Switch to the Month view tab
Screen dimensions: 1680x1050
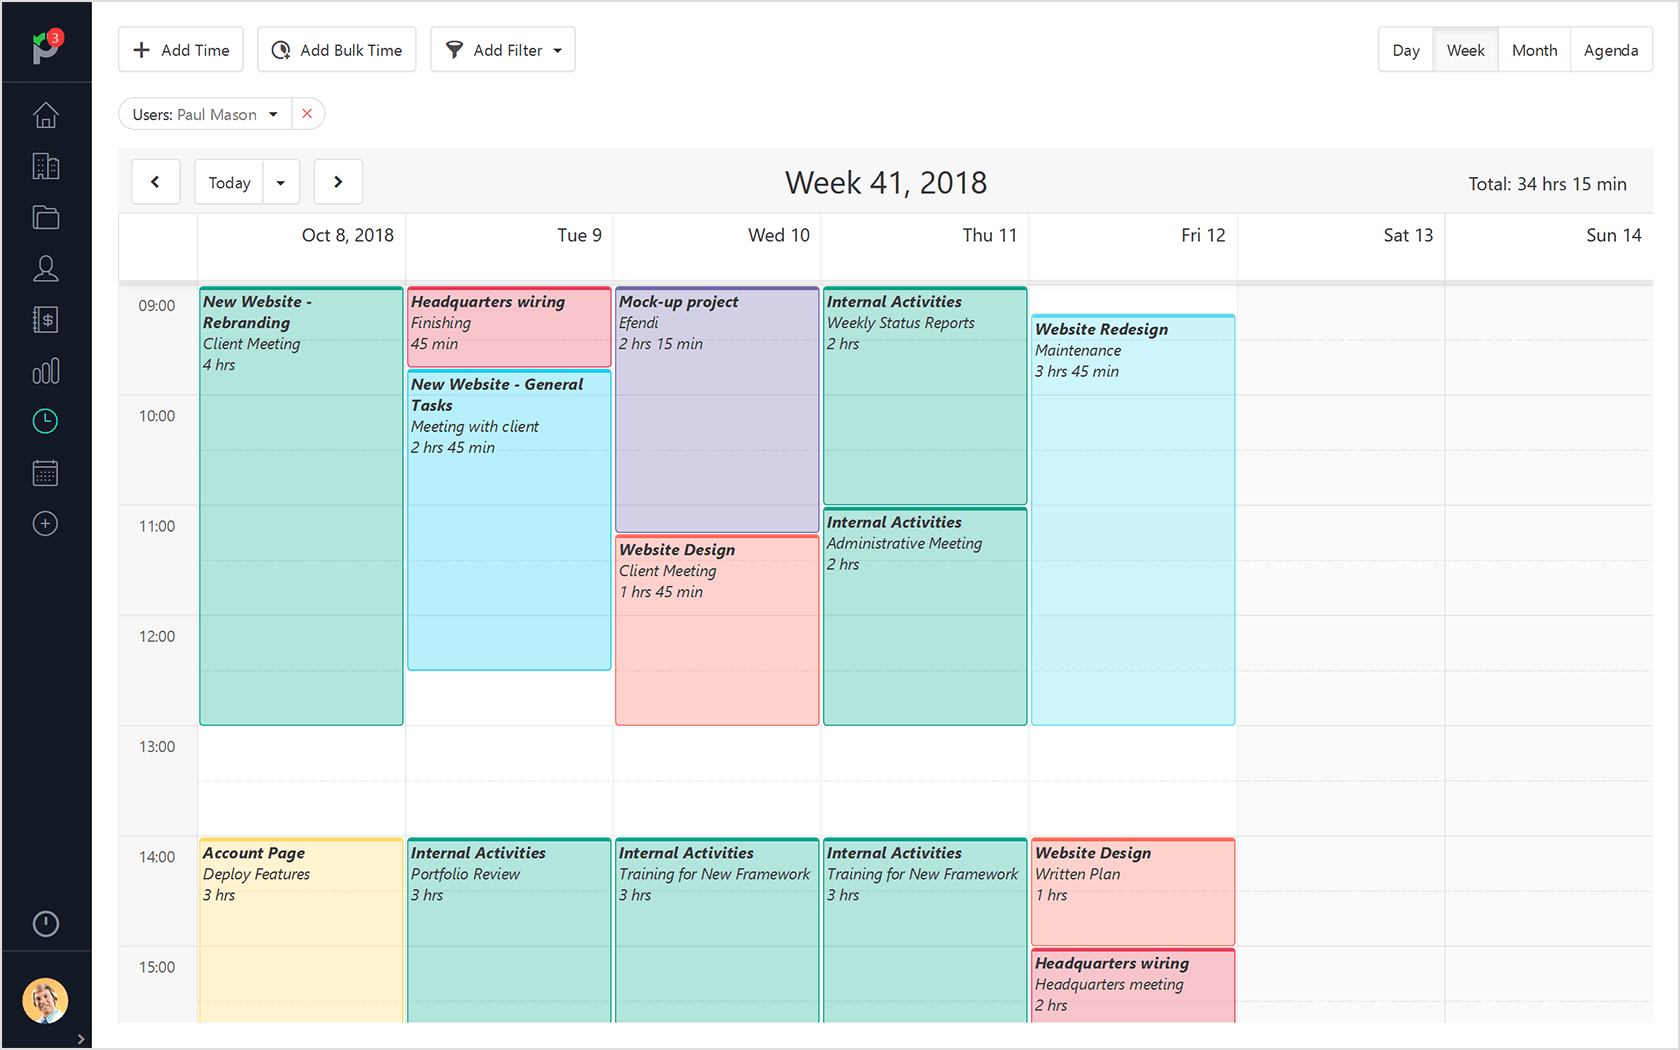point(1534,49)
